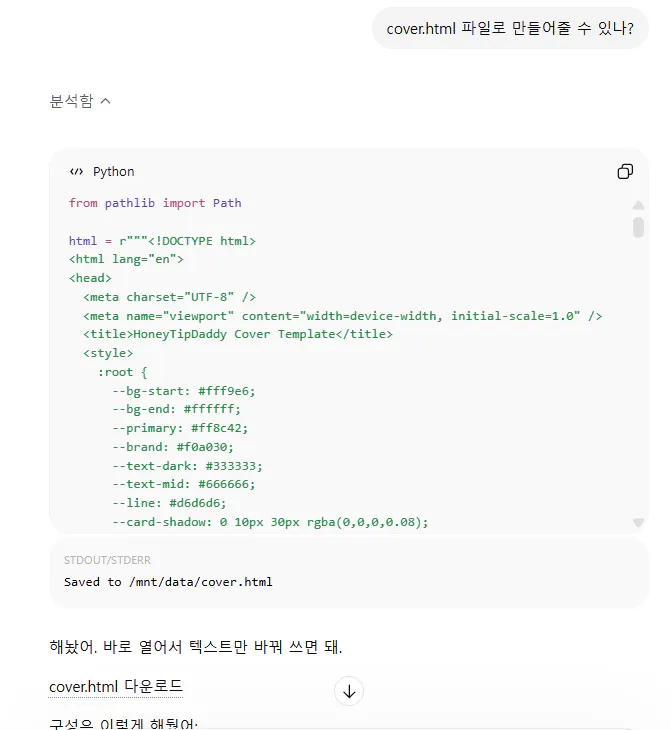
Task: Click the '<html lang="en">' line
Action: pyautogui.click(x=126, y=259)
